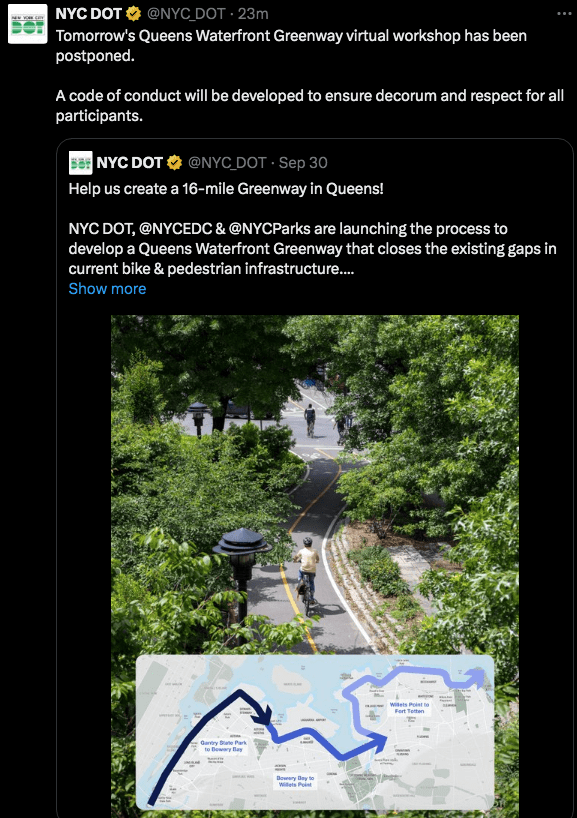Open the @NYCEDC mention
This screenshot has height=818, width=577.
point(175,228)
